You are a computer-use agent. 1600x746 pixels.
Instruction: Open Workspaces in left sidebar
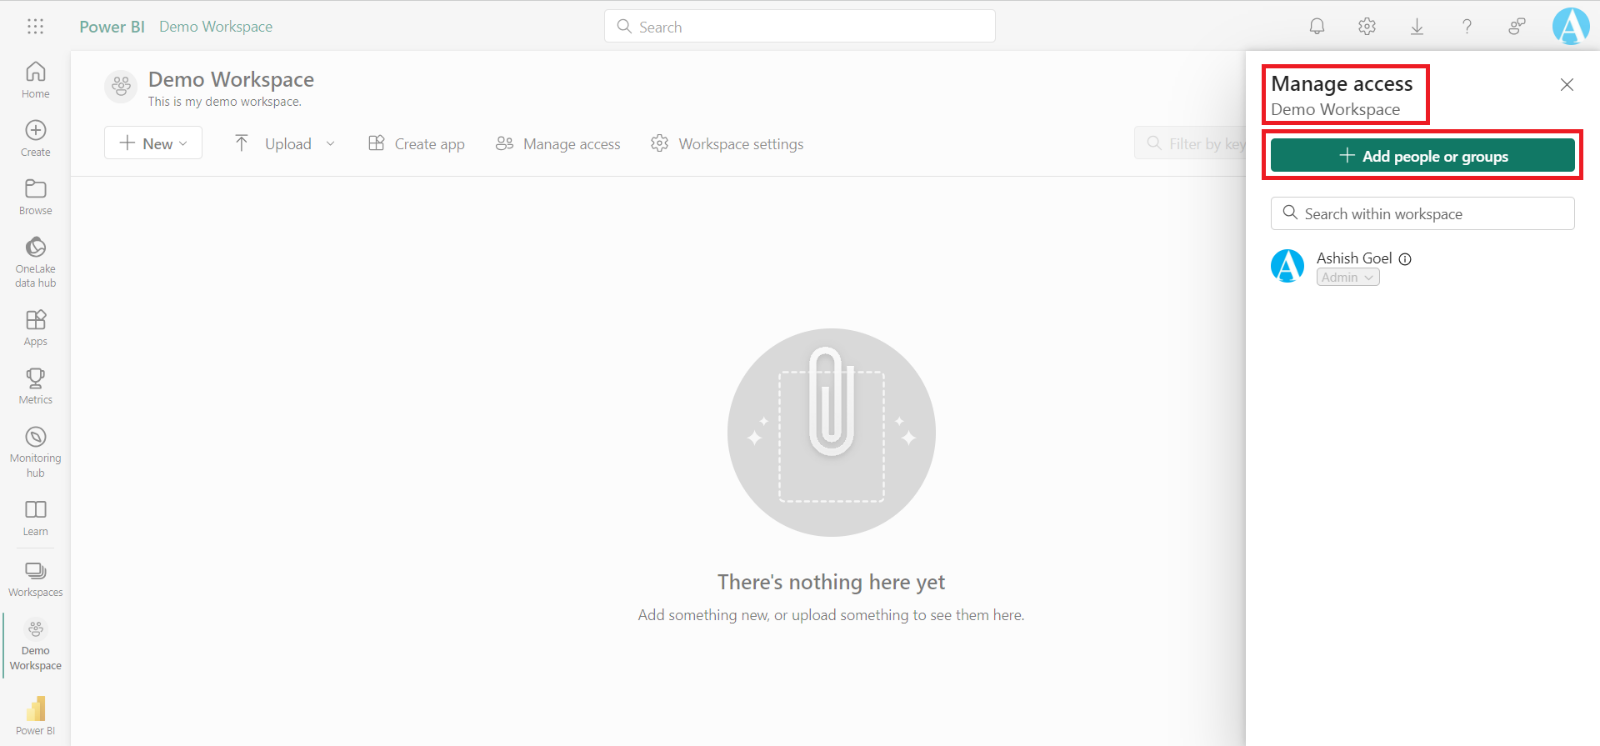[36, 578]
